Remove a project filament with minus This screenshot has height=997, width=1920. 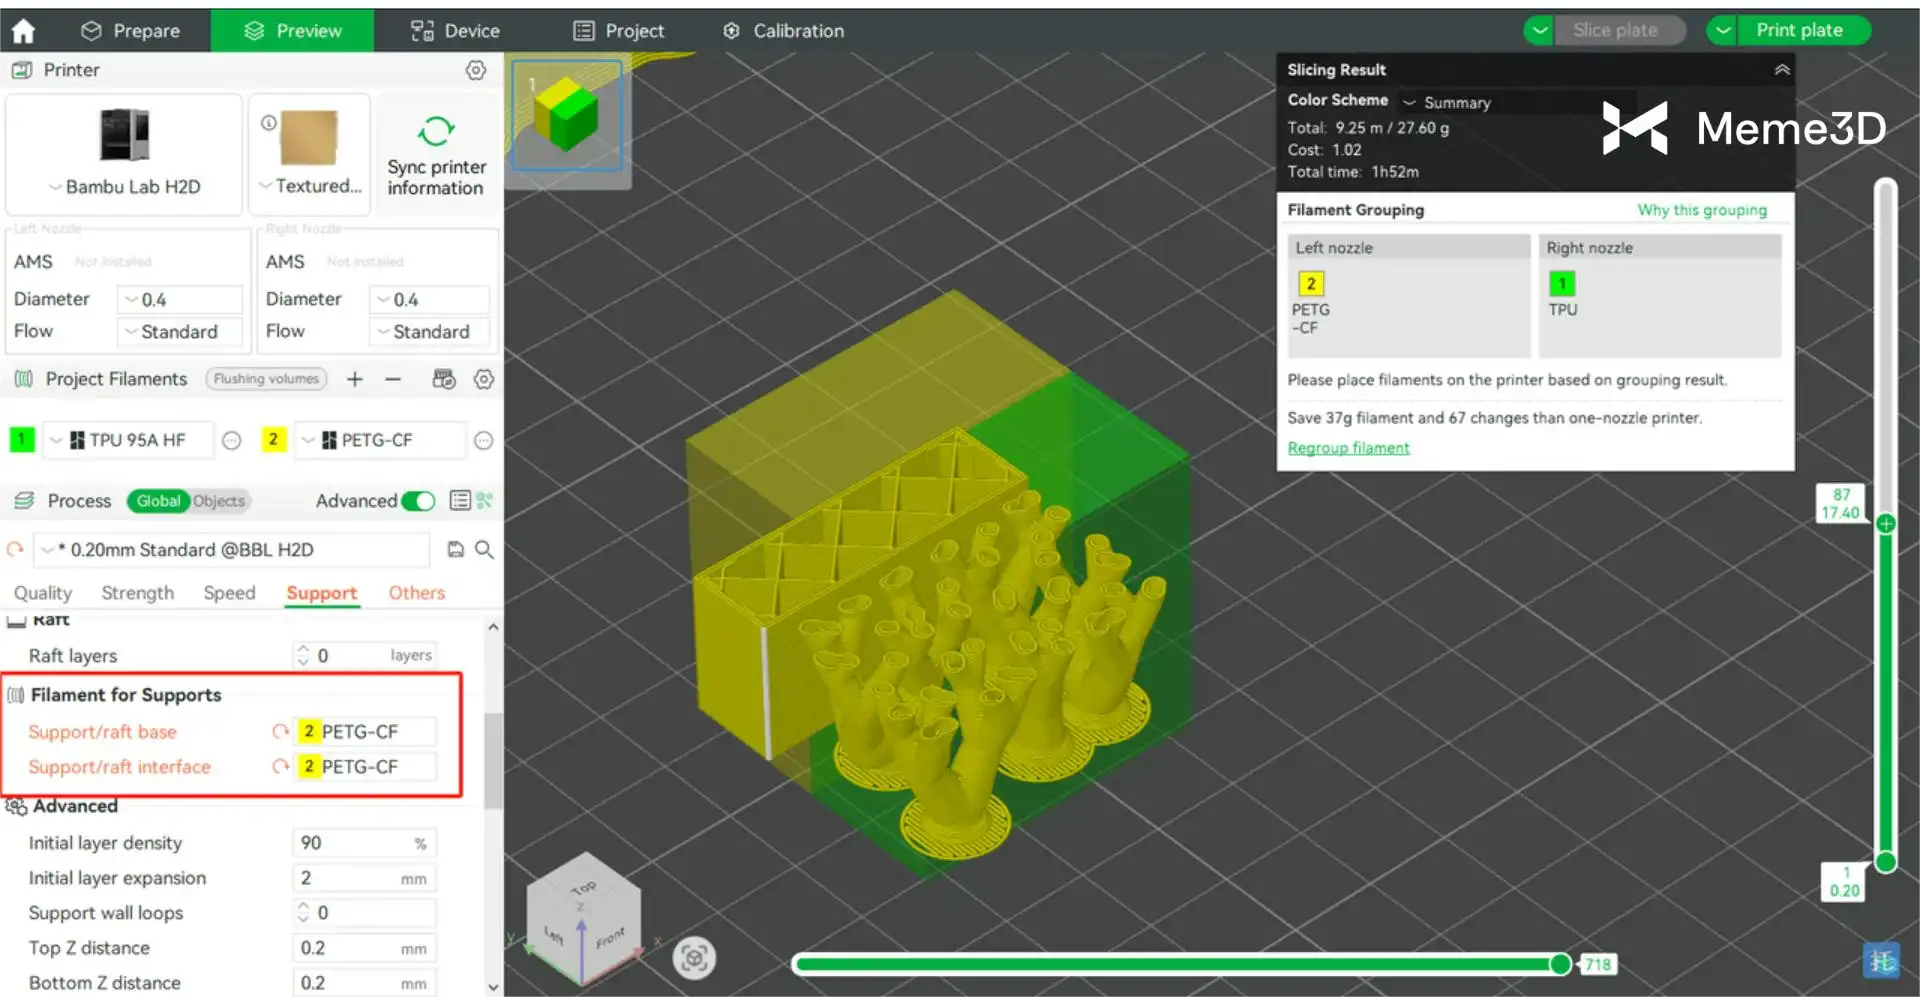[x=393, y=379]
